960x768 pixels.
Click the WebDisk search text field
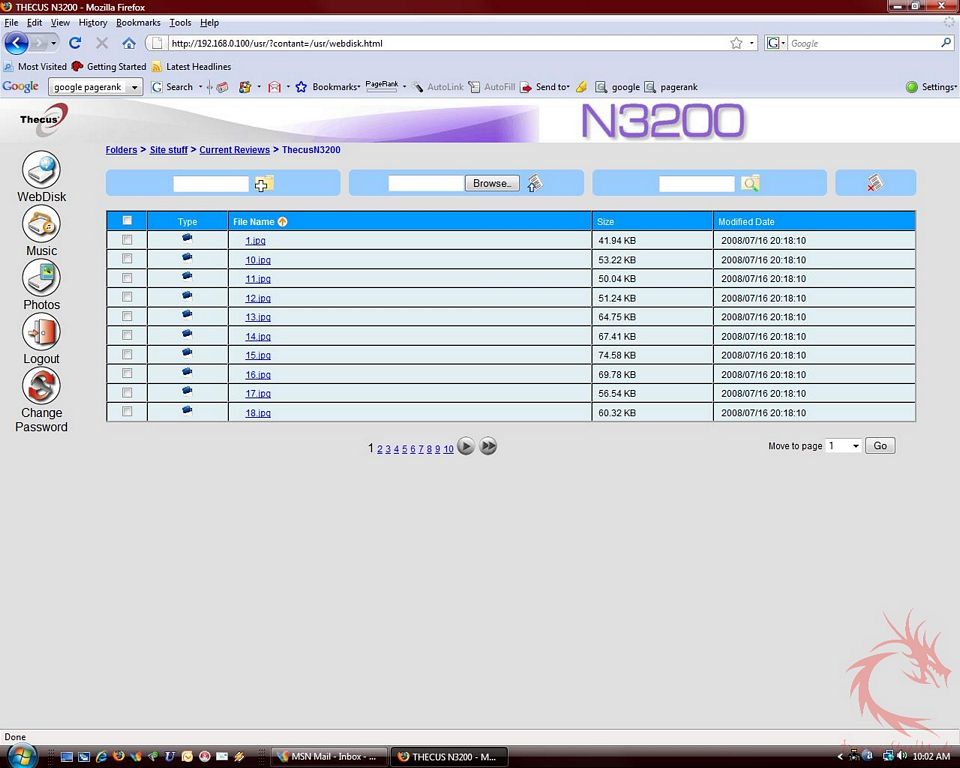[x=697, y=184]
